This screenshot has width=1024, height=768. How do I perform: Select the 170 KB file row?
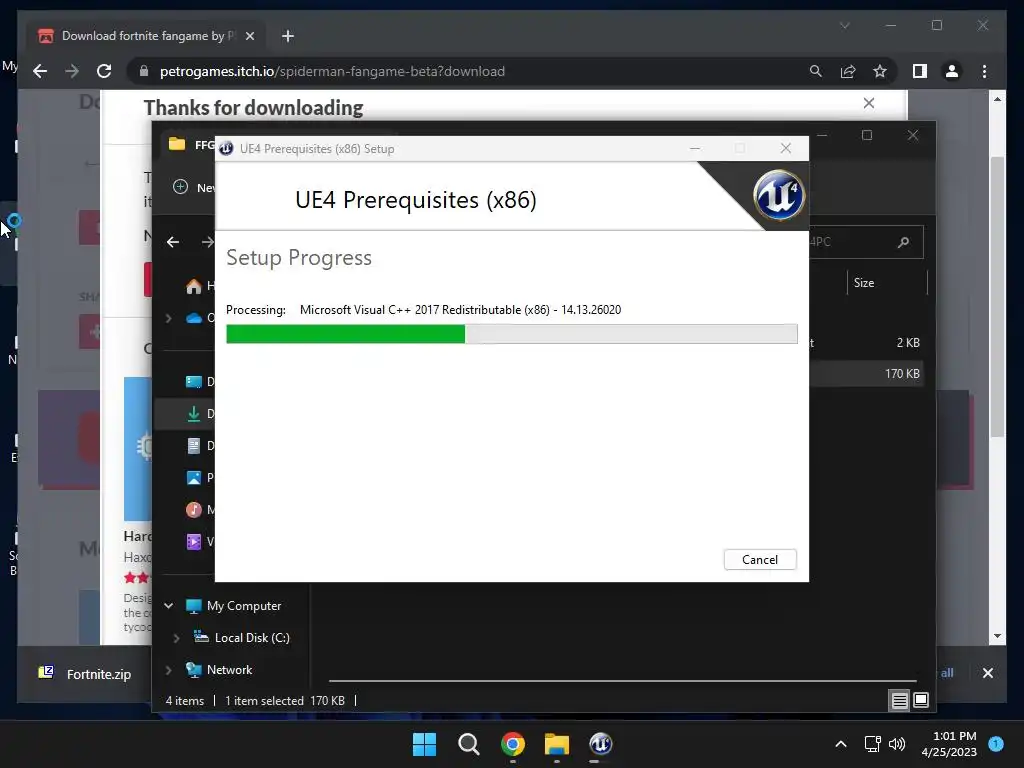pyautogui.click(x=865, y=374)
